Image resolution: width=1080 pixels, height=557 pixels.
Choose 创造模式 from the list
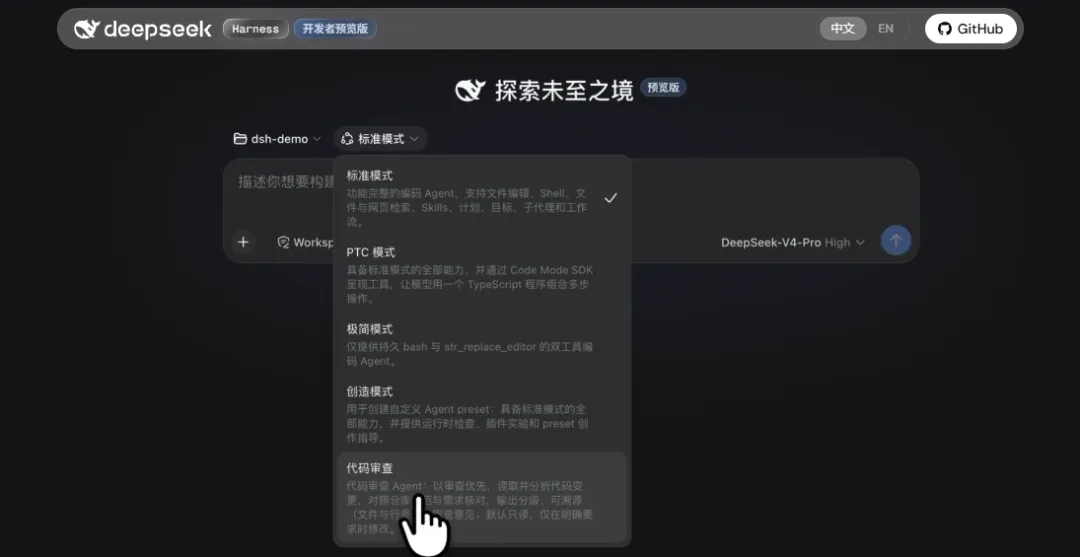(x=481, y=414)
